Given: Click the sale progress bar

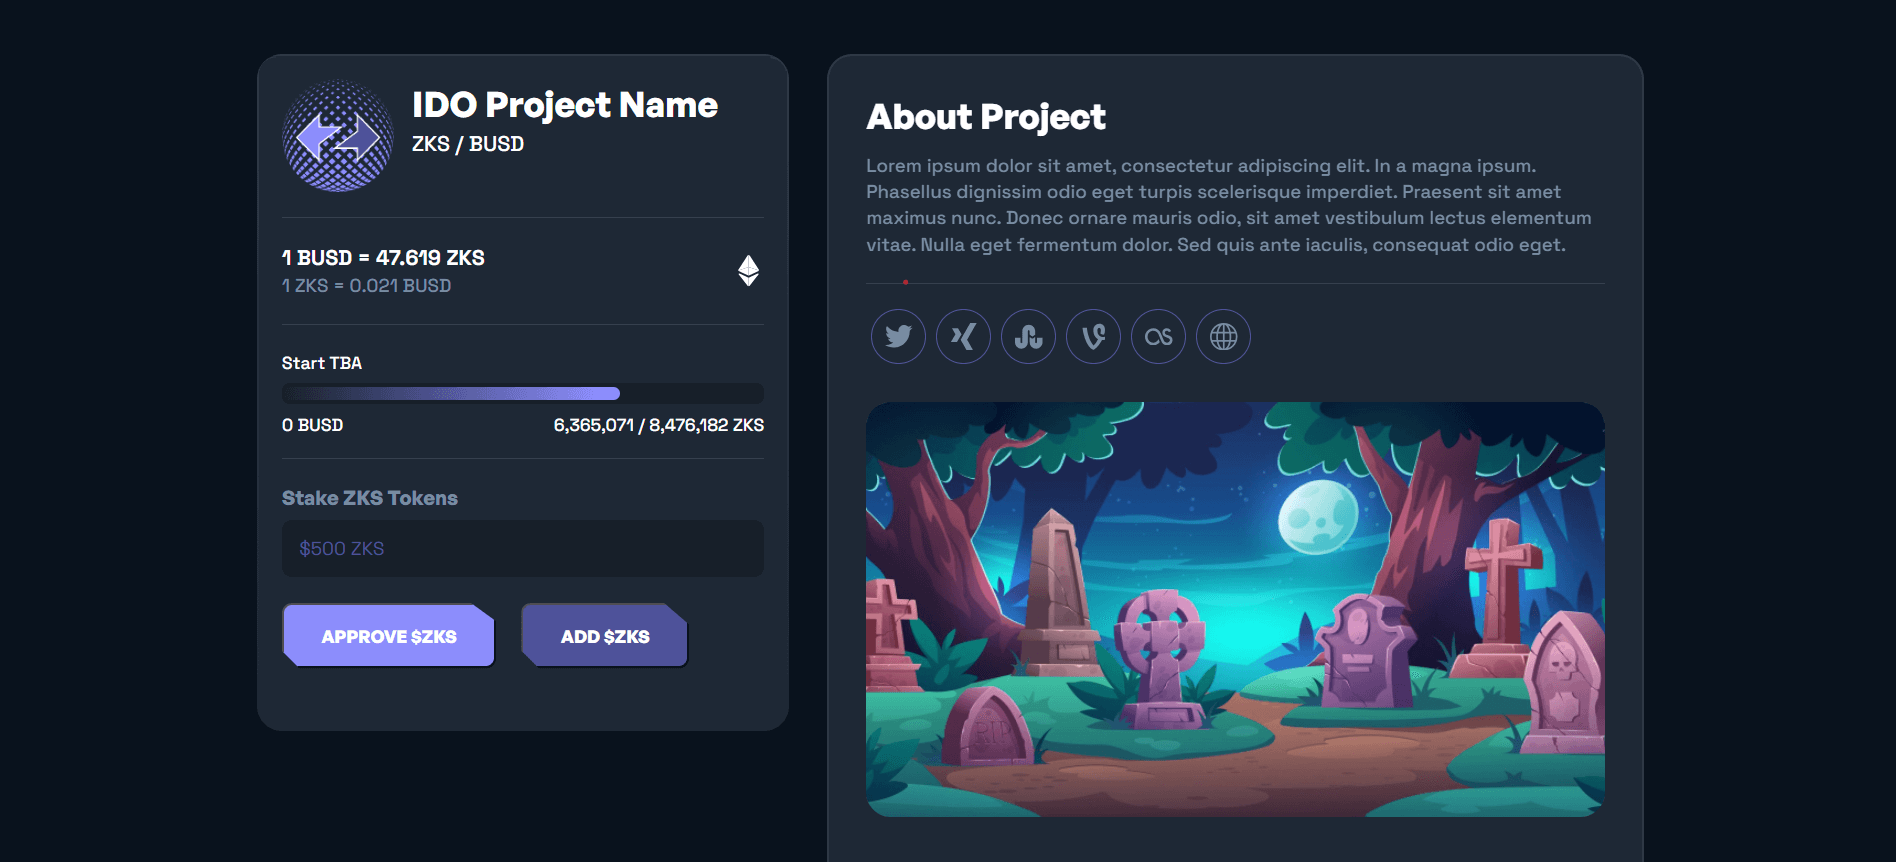Looking at the screenshot, I should coord(522,393).
